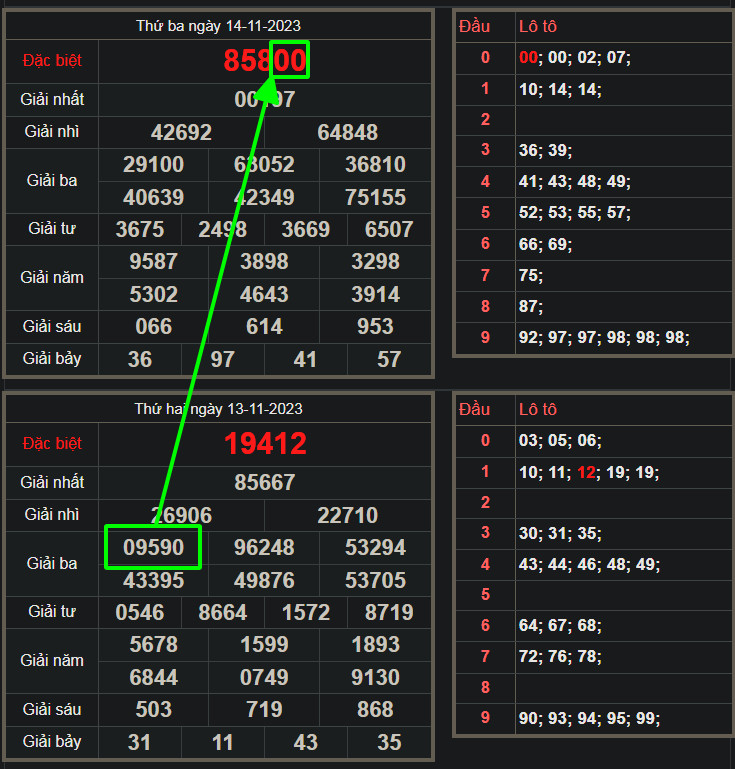Select fourth prize number 6507
This screenshot has height=769, width=735.
pyautogui.click(x=389, y=229)
